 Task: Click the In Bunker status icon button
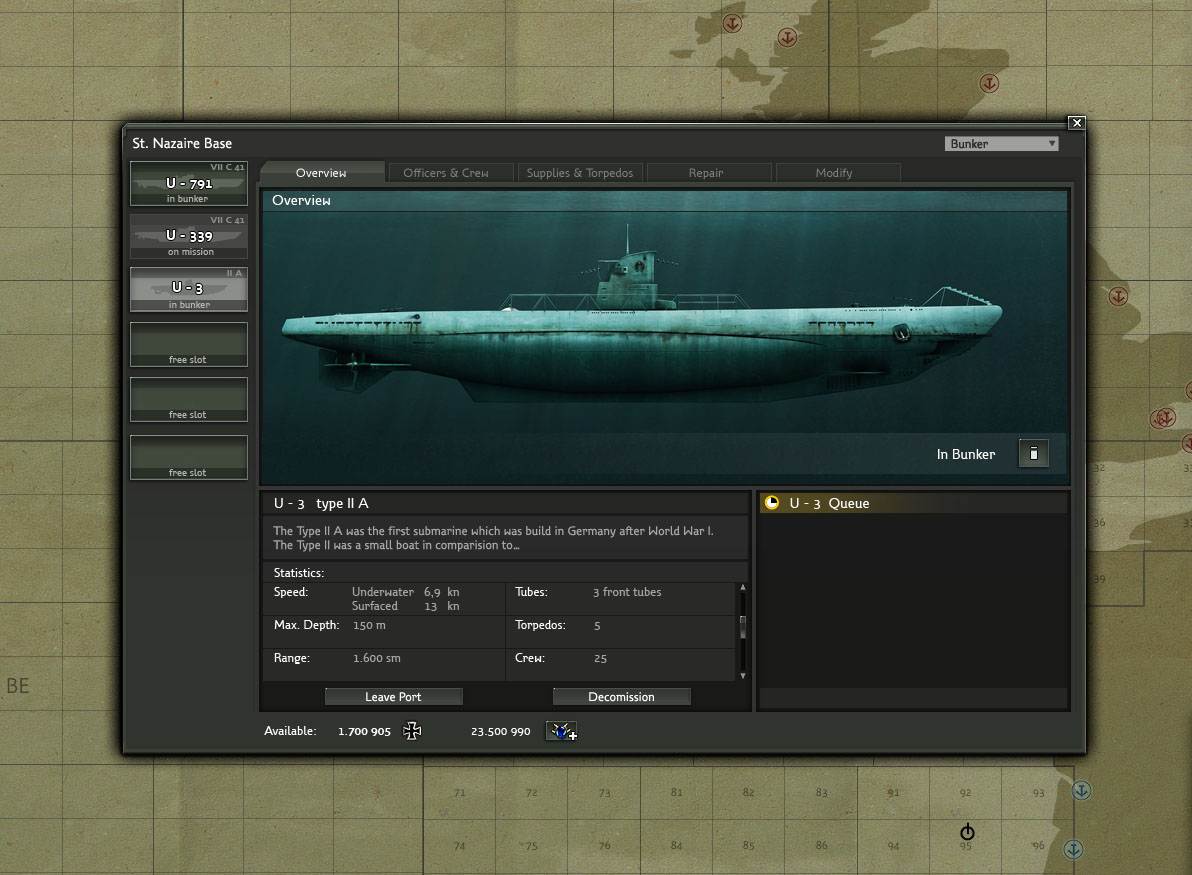(1033, 454)
